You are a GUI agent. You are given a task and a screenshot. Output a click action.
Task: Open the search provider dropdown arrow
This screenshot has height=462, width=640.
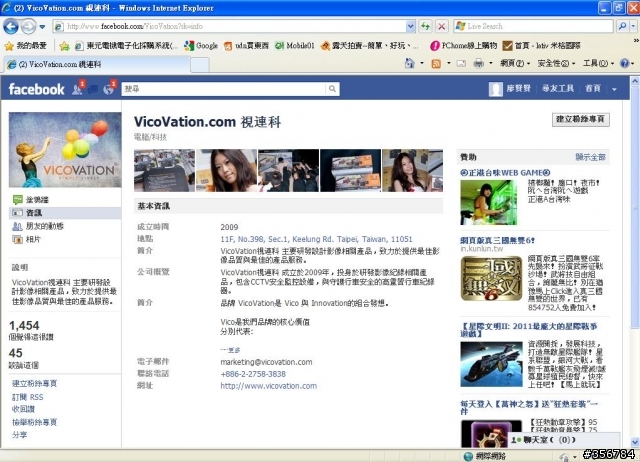(633, 27)
